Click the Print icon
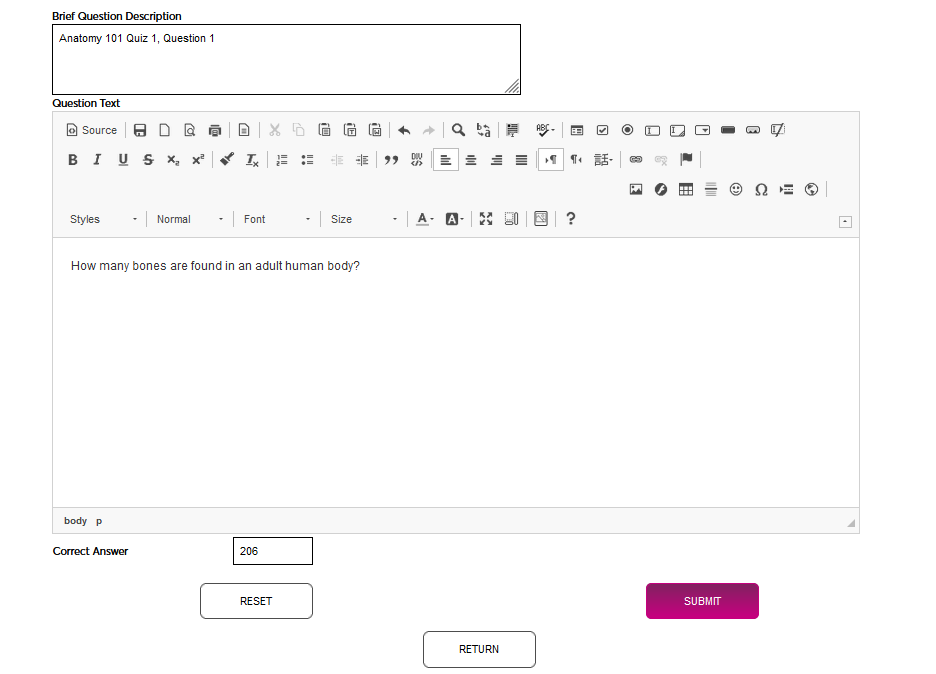 tap(215, 130)
